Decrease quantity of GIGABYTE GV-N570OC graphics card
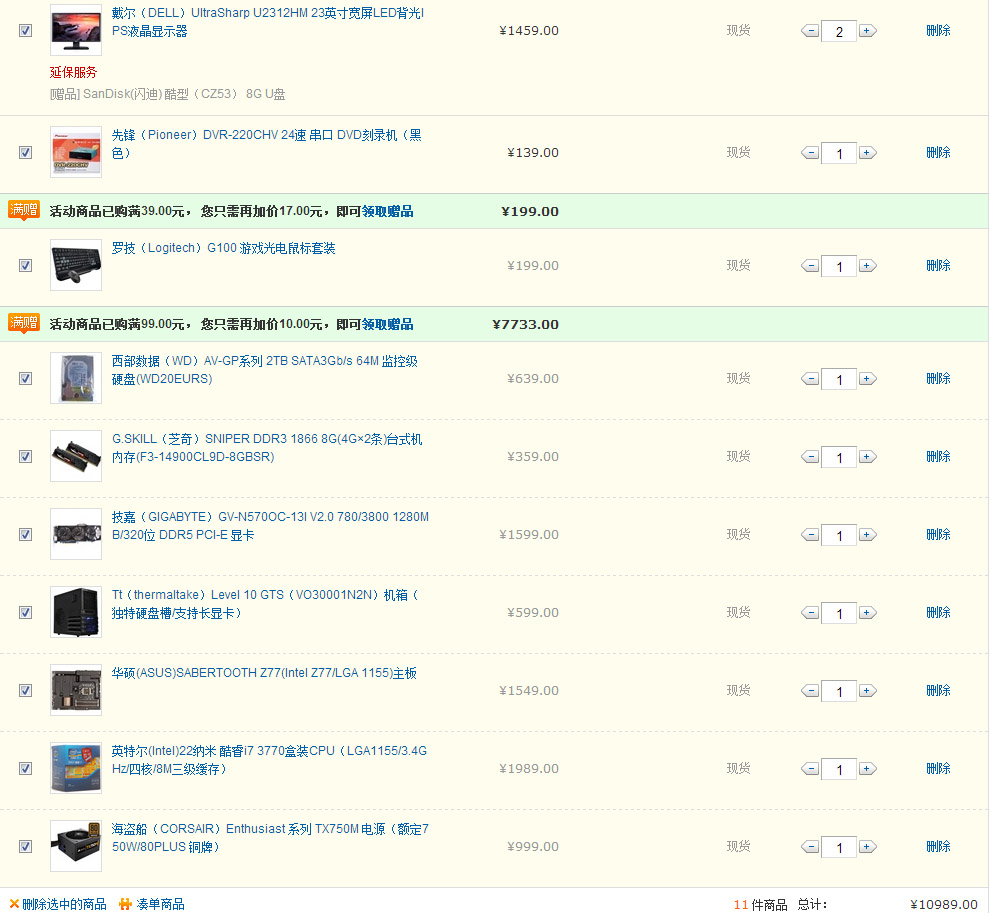989x913 pixels. pos(810,535)
